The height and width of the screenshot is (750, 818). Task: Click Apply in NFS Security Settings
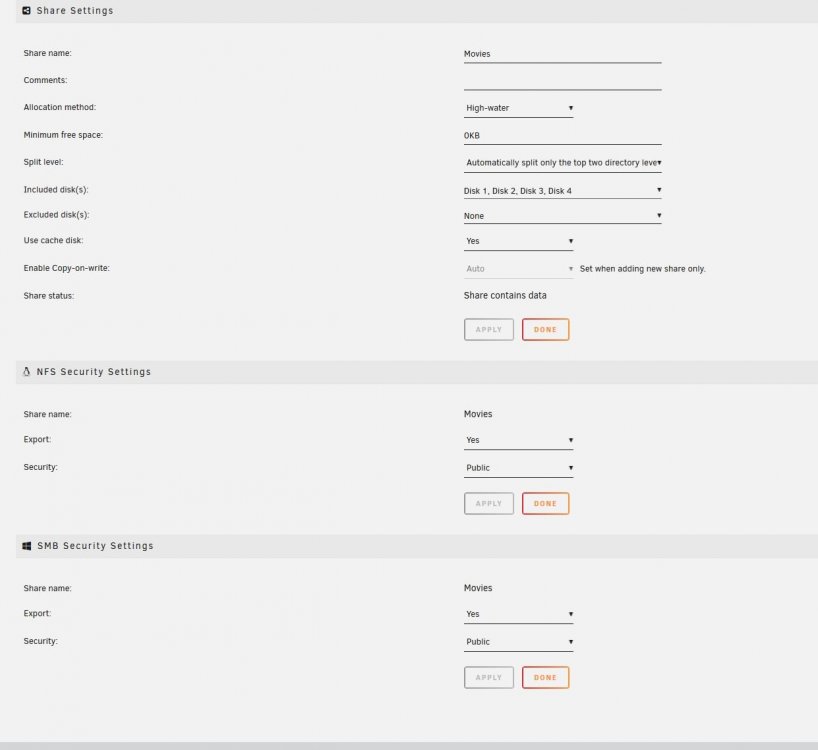coord(489,504)
